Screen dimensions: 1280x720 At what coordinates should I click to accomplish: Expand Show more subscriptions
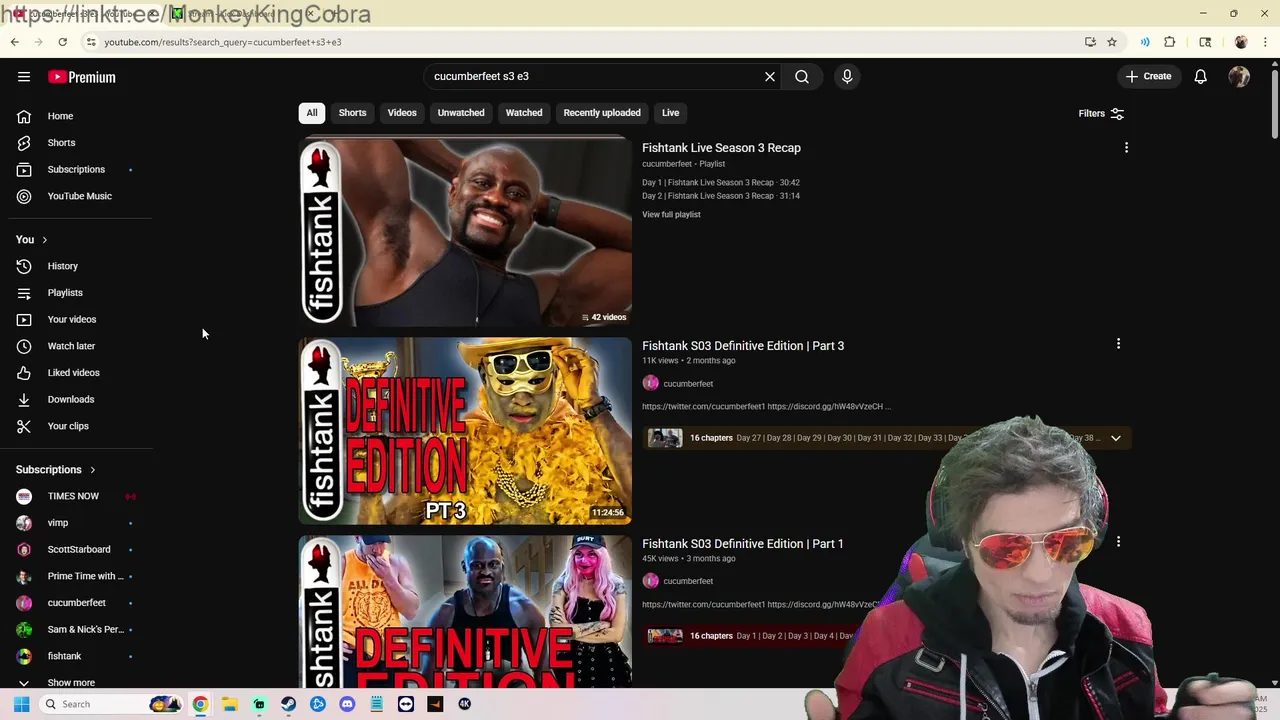(x=80, y=682)
